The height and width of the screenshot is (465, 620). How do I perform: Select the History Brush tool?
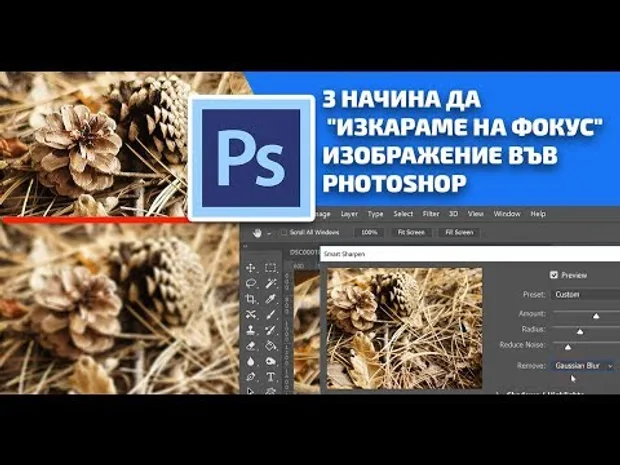[x=270, y=330]
